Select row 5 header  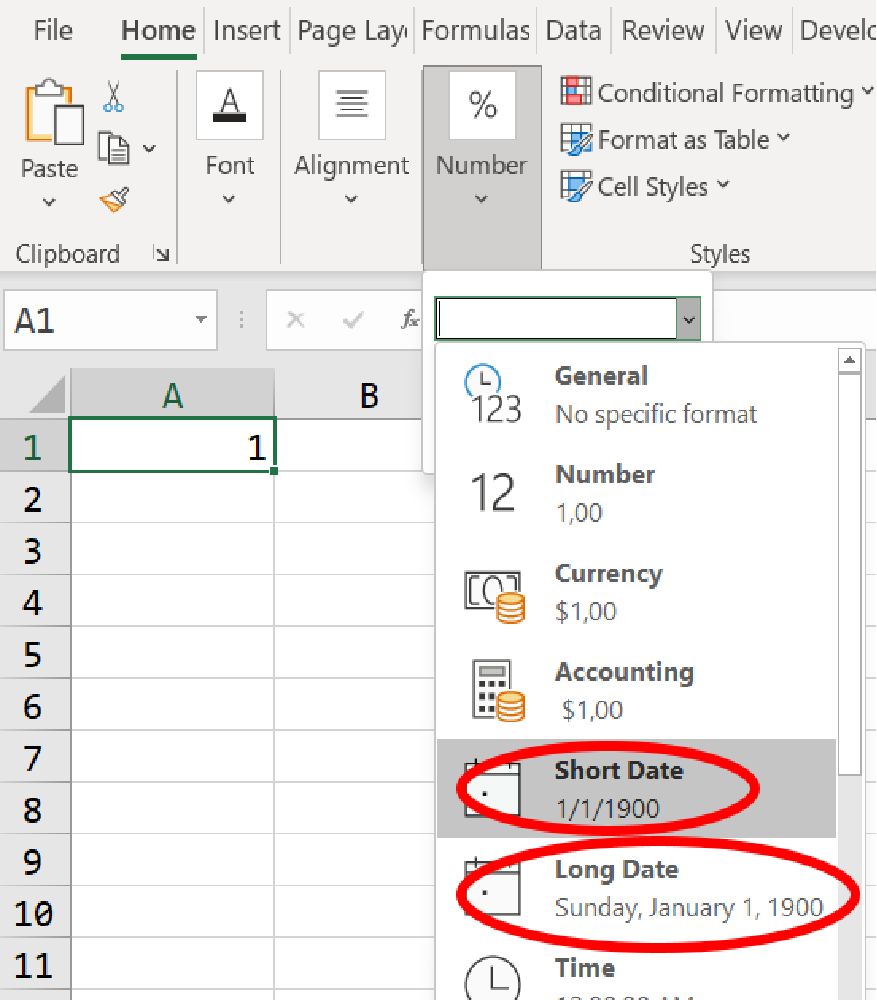tap(34, 653)
